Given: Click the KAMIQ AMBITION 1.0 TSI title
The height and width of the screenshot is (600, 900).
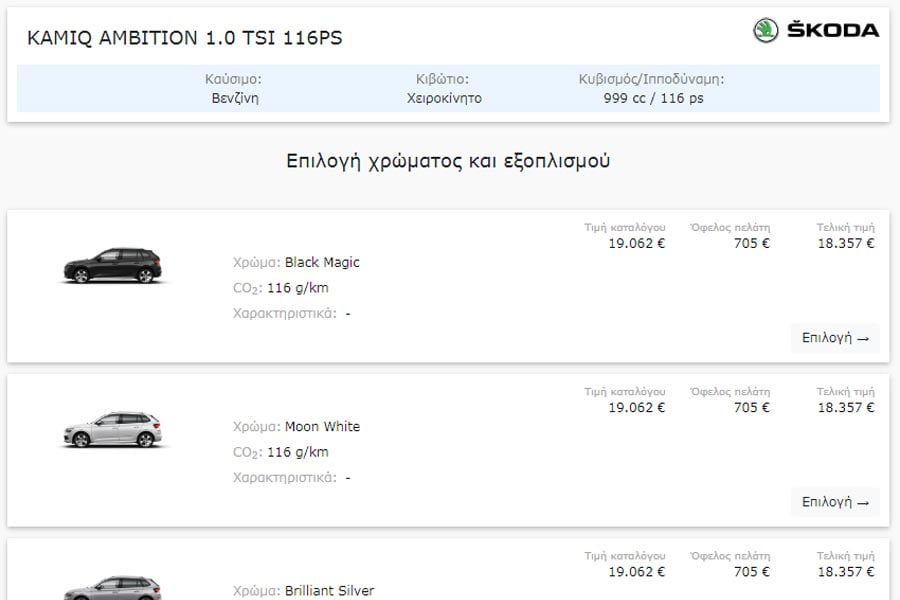Looking at the screenshot, I should tap(184, 38).
